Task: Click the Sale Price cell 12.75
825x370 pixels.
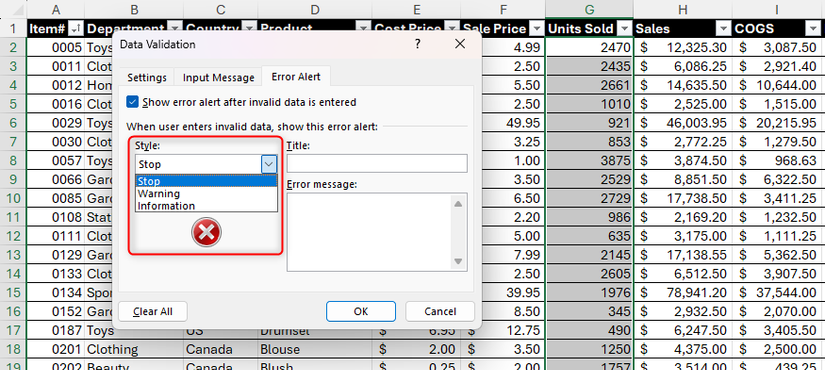Action: [x=502, y=331]
